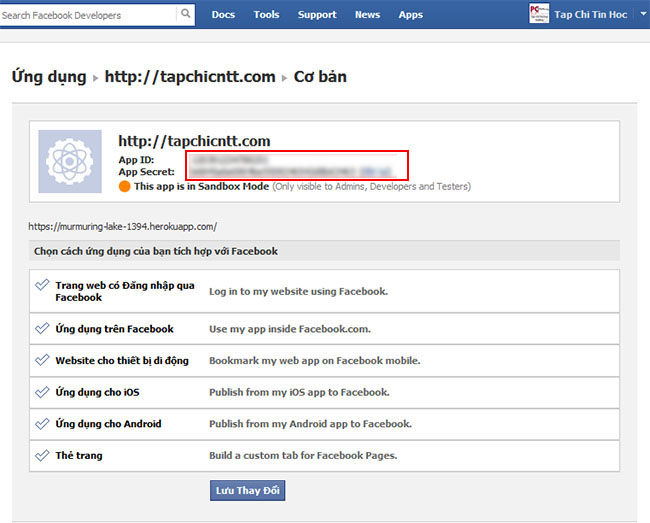Screen dimensions: 650x523
Task: Click 'Build a custom tab for Facebook Pages.'
Action: tap(303, 455)
